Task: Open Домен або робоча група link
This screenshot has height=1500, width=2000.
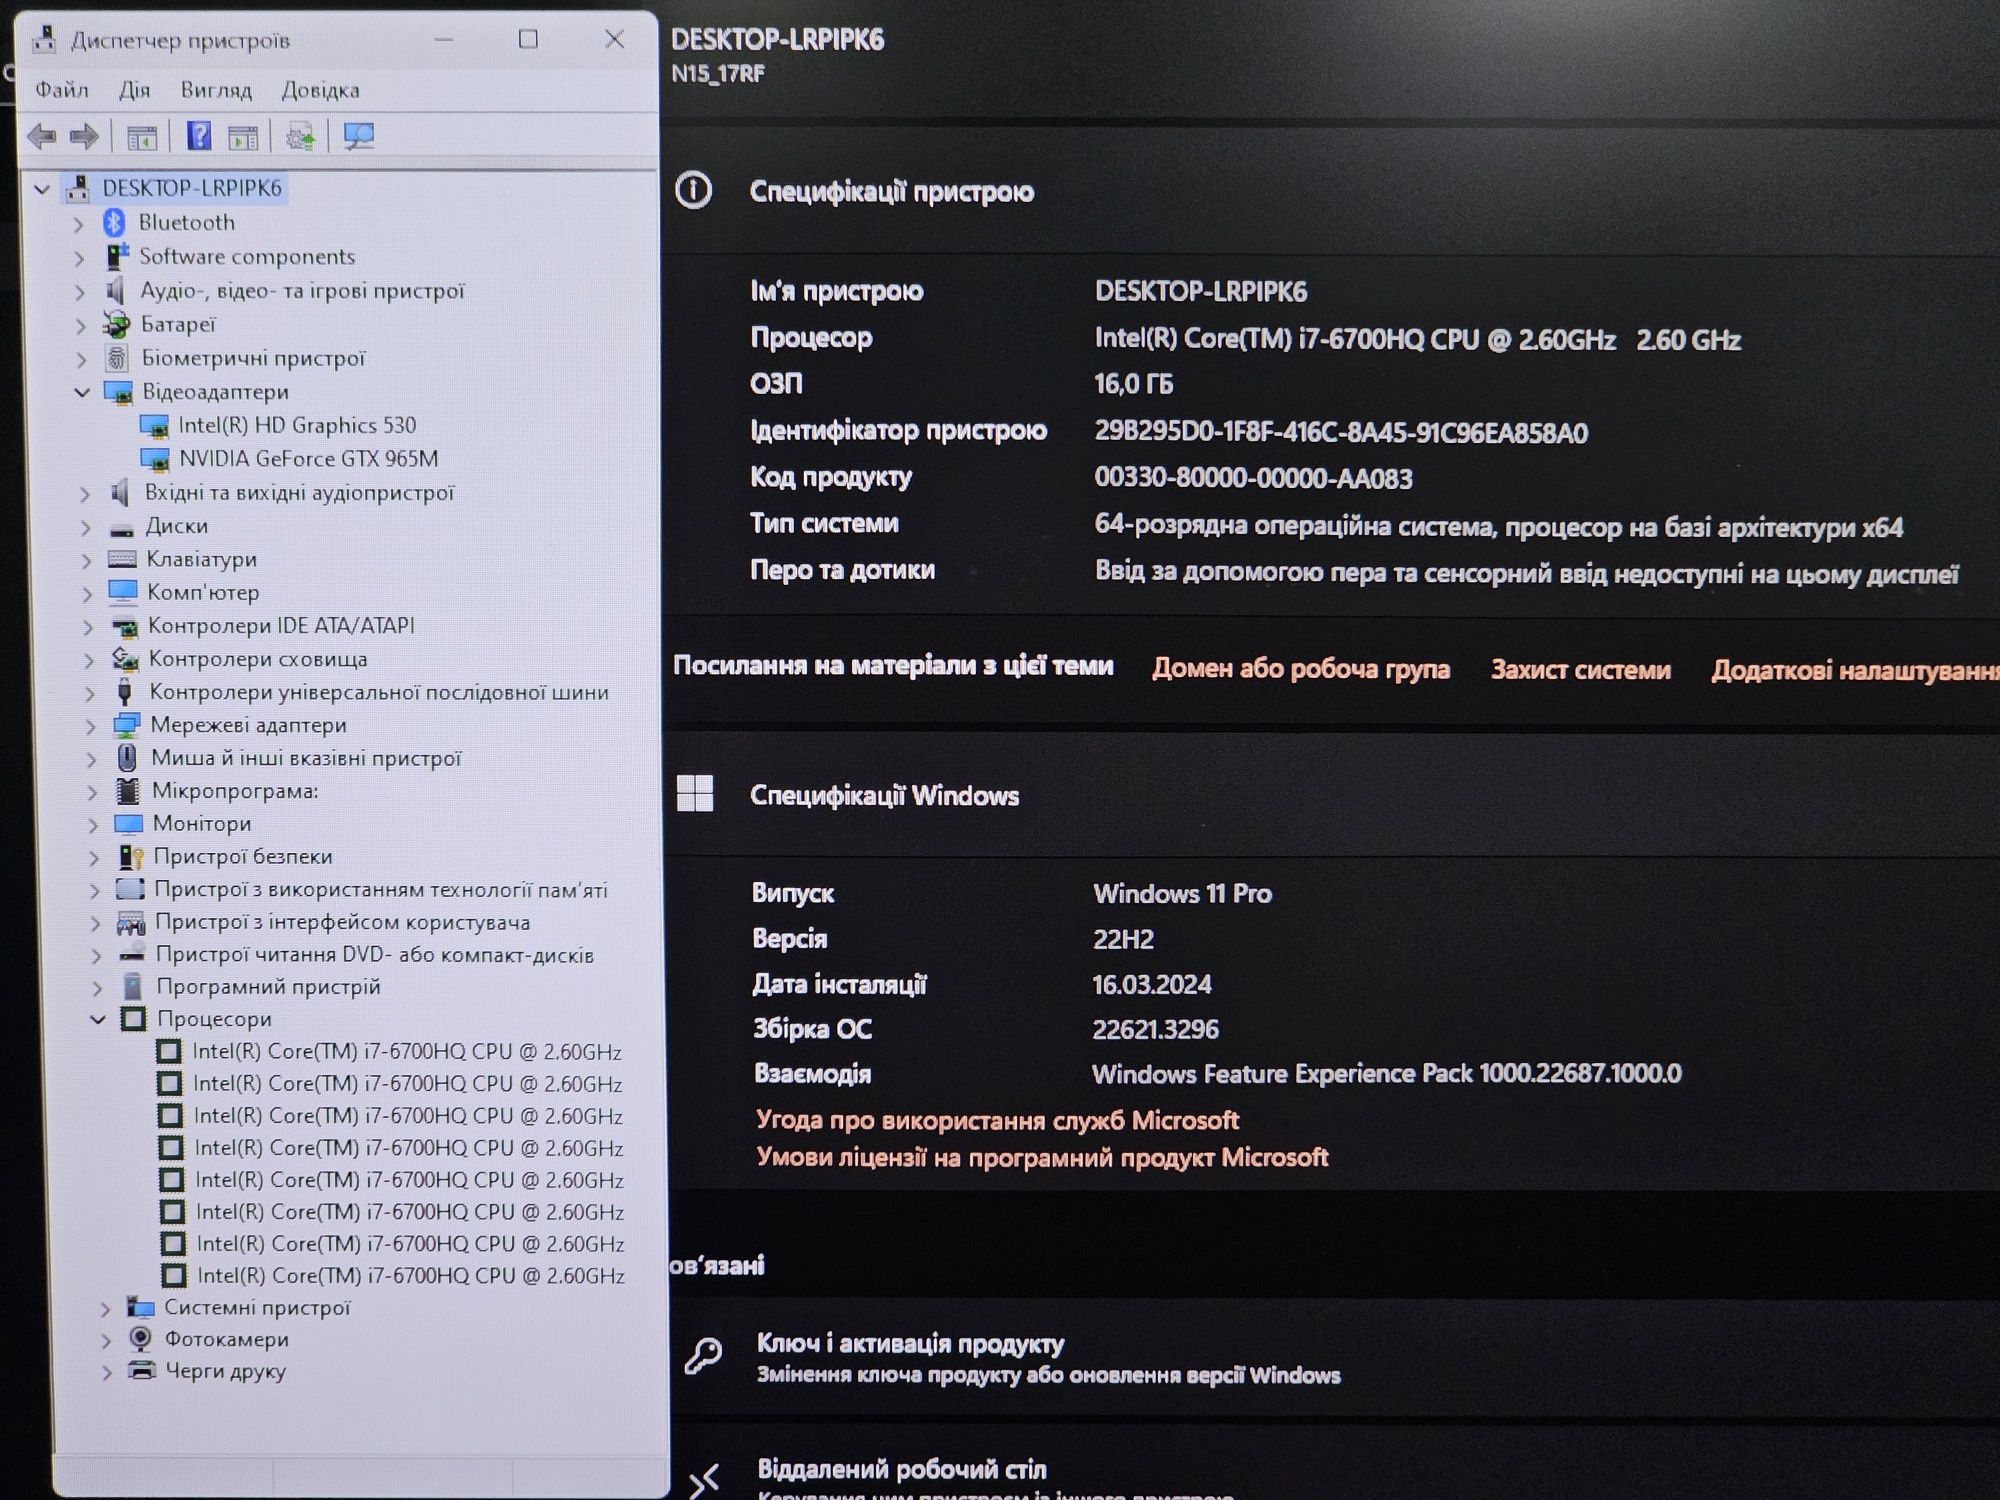Action: (x=1301, y=668)
